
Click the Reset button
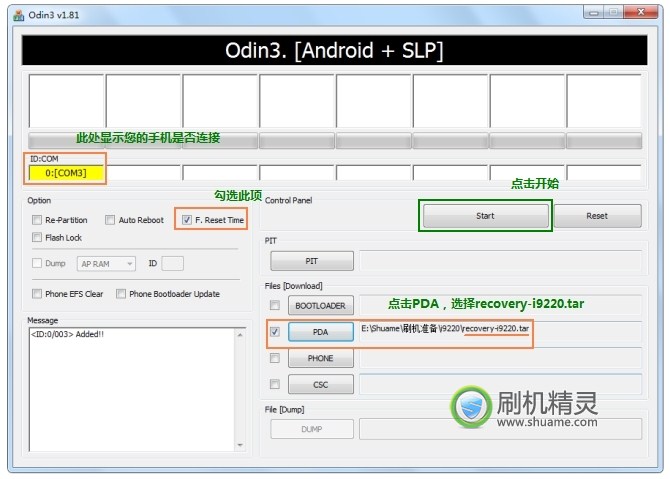[x=597, y=216]
